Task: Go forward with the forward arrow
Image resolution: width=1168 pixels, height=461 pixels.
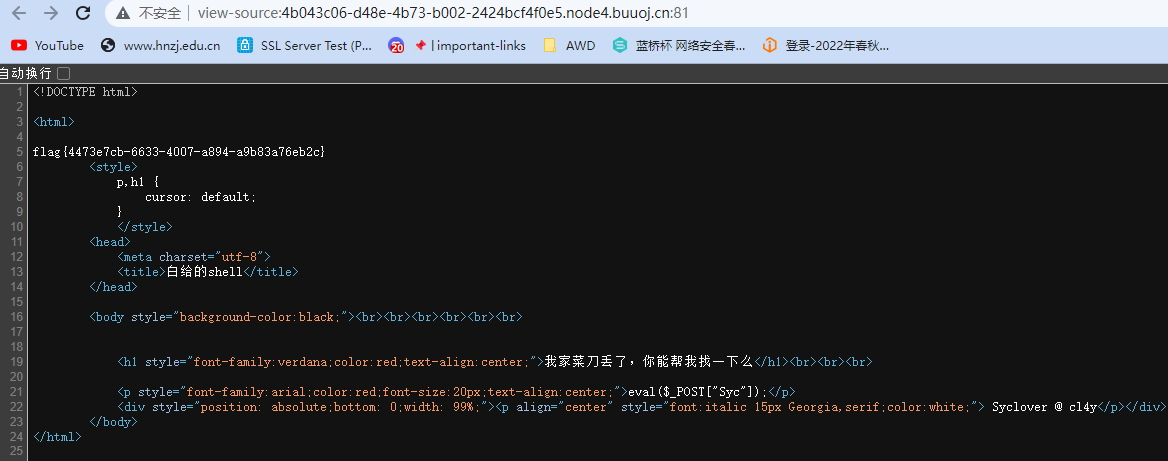Action: [51, 13]
